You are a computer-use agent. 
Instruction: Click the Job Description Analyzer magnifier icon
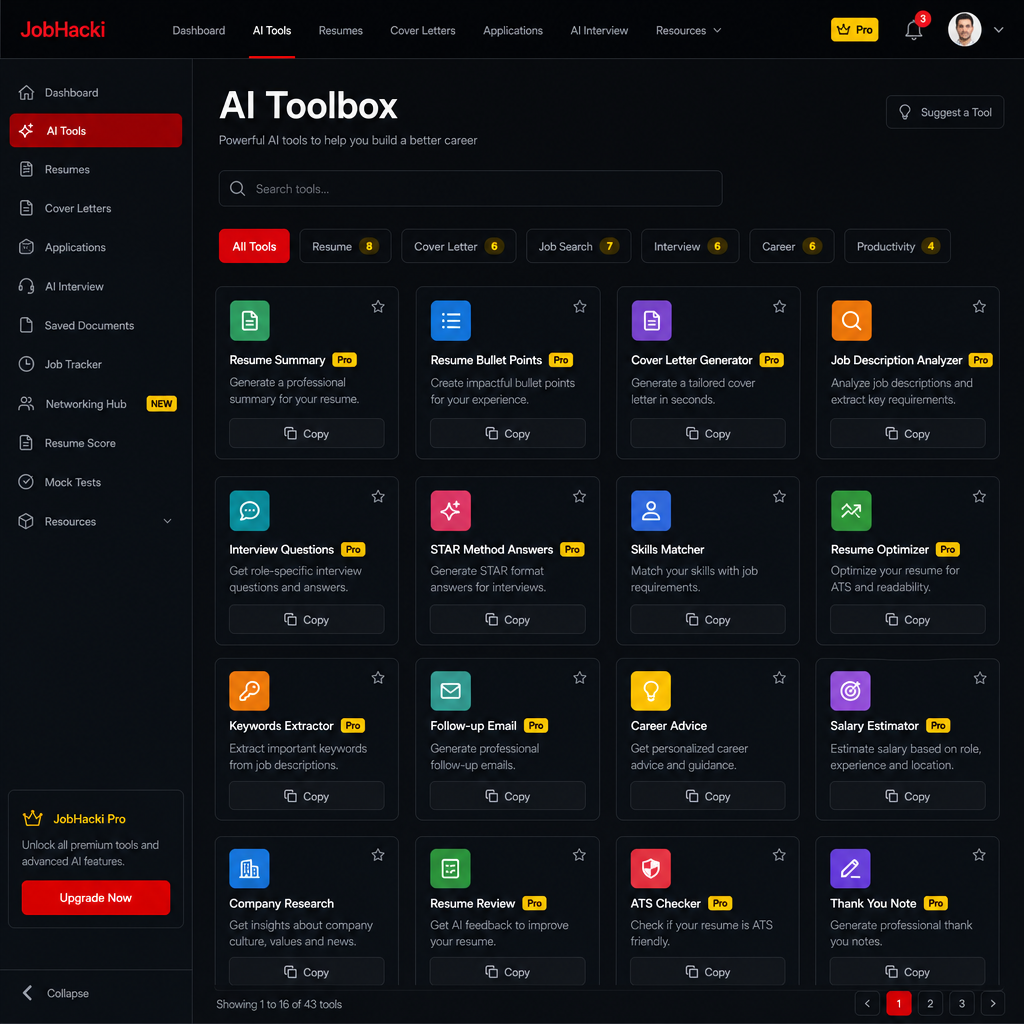pyautogui.click(x=851, y=321)
